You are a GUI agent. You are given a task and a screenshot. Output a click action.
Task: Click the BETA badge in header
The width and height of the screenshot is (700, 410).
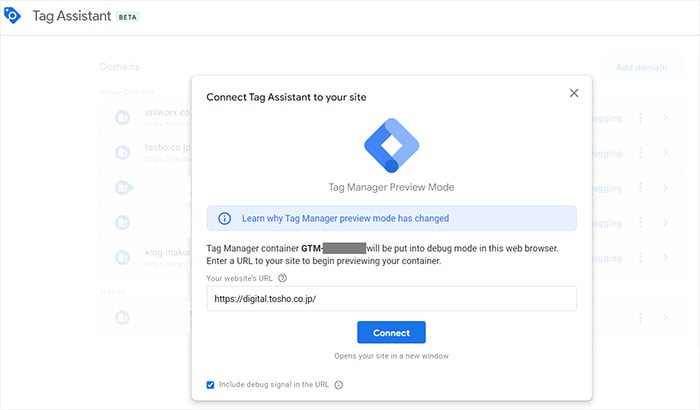click(127, 17)
